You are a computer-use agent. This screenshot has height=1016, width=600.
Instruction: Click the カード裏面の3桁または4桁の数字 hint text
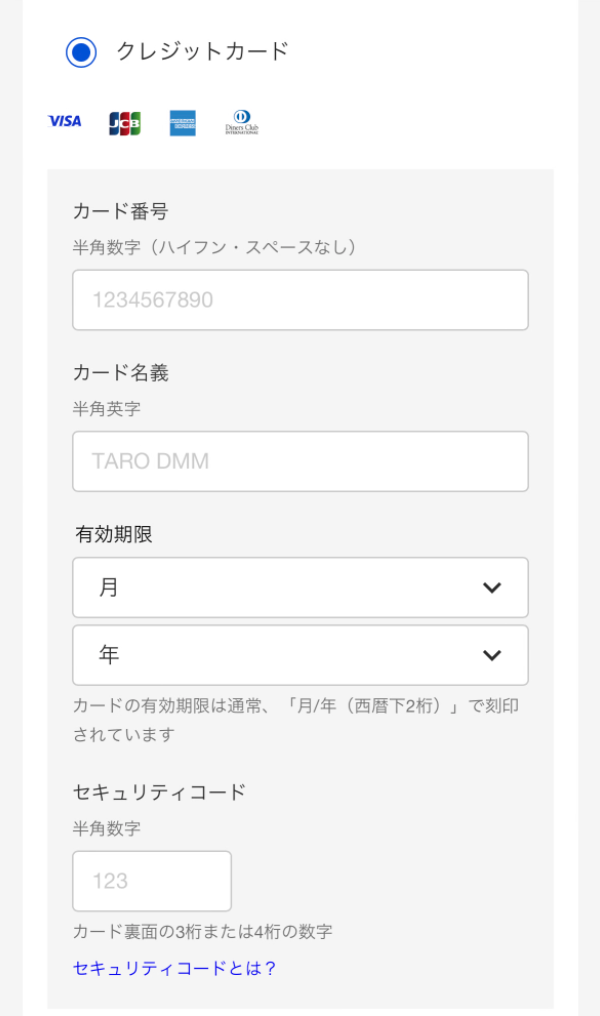(x=203, y=932)
